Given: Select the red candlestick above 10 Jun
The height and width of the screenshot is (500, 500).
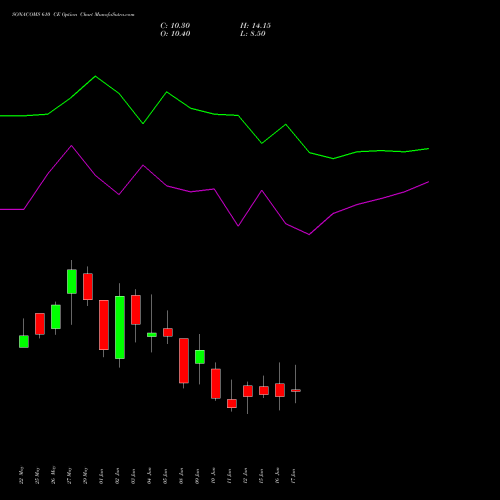Looking at the screenshot, I should coord(216,384).
